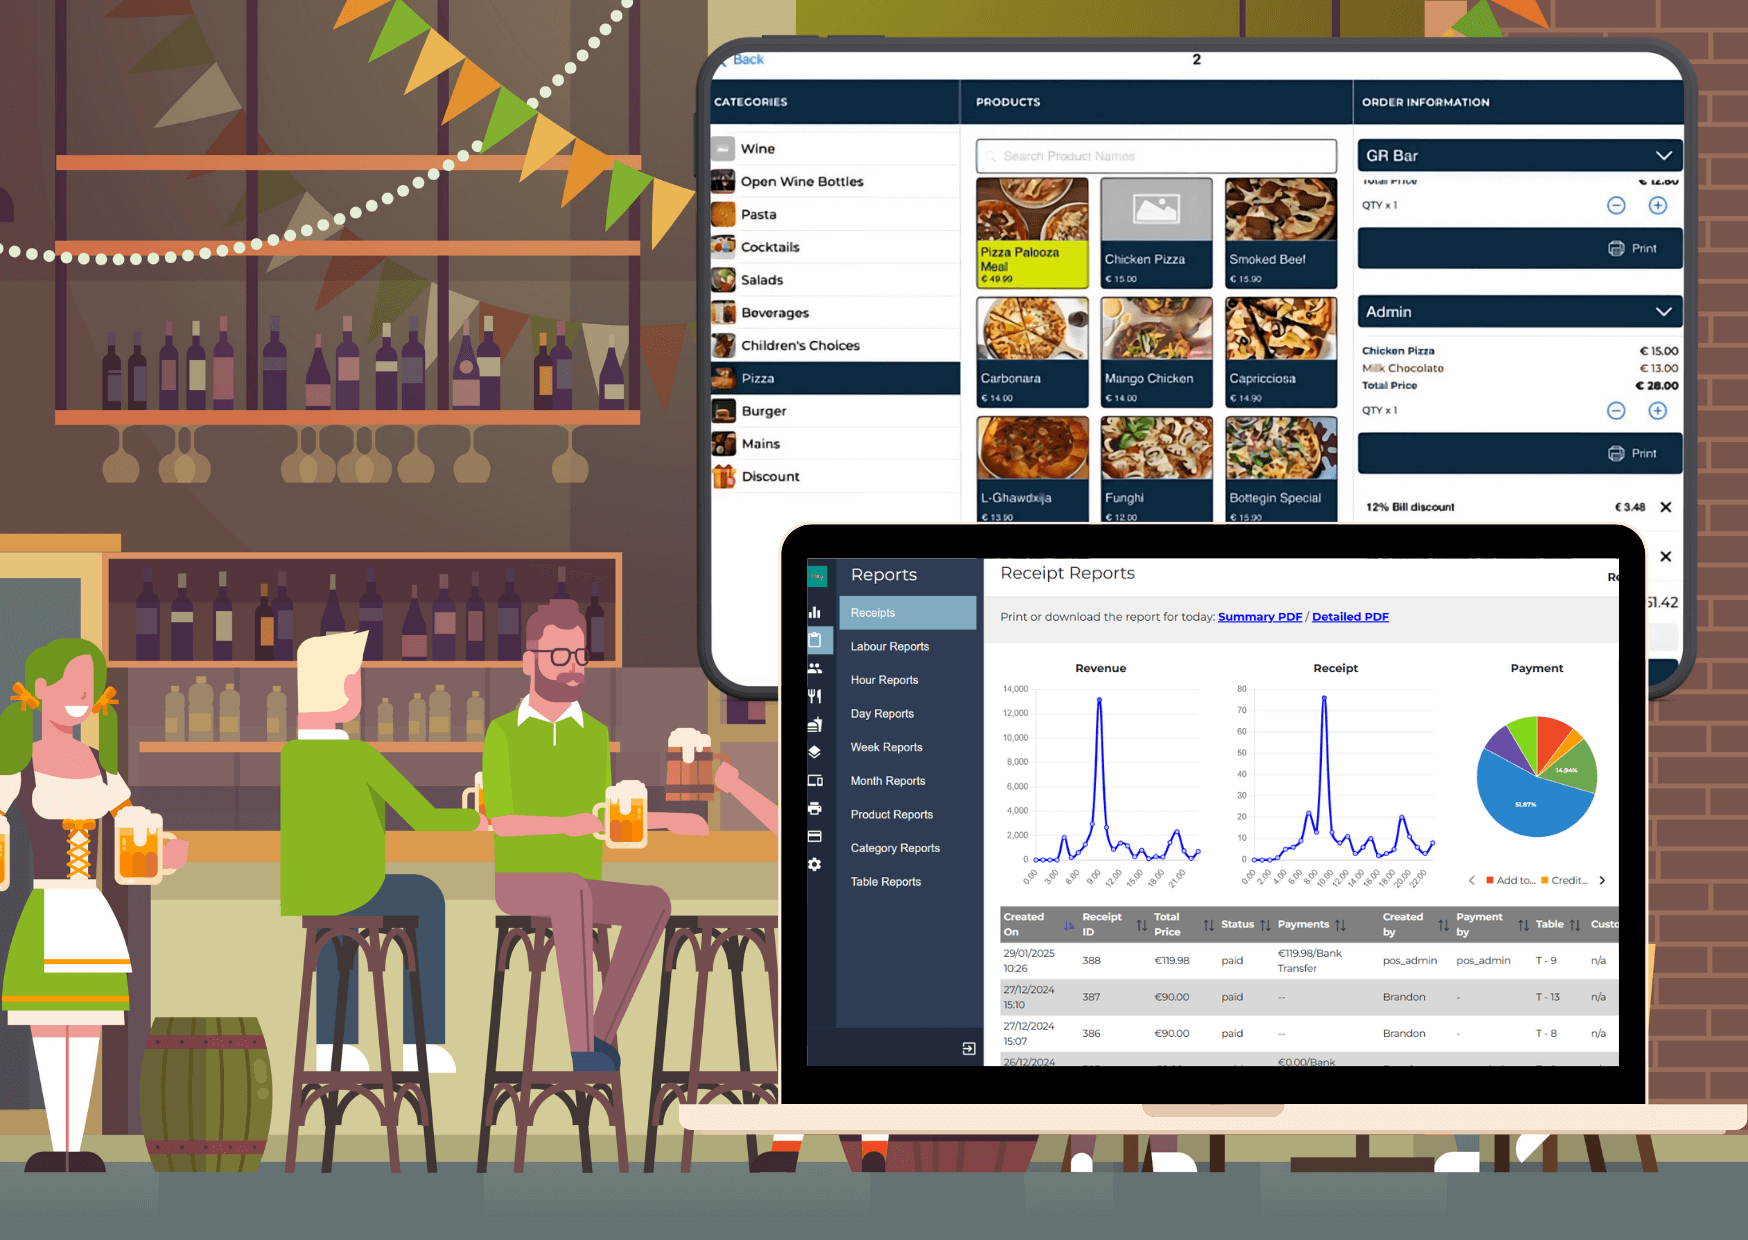Viewport: 1748px width, 1240px height.
Task: Focus the Search Product Names field
Action: pos(1156,156)
